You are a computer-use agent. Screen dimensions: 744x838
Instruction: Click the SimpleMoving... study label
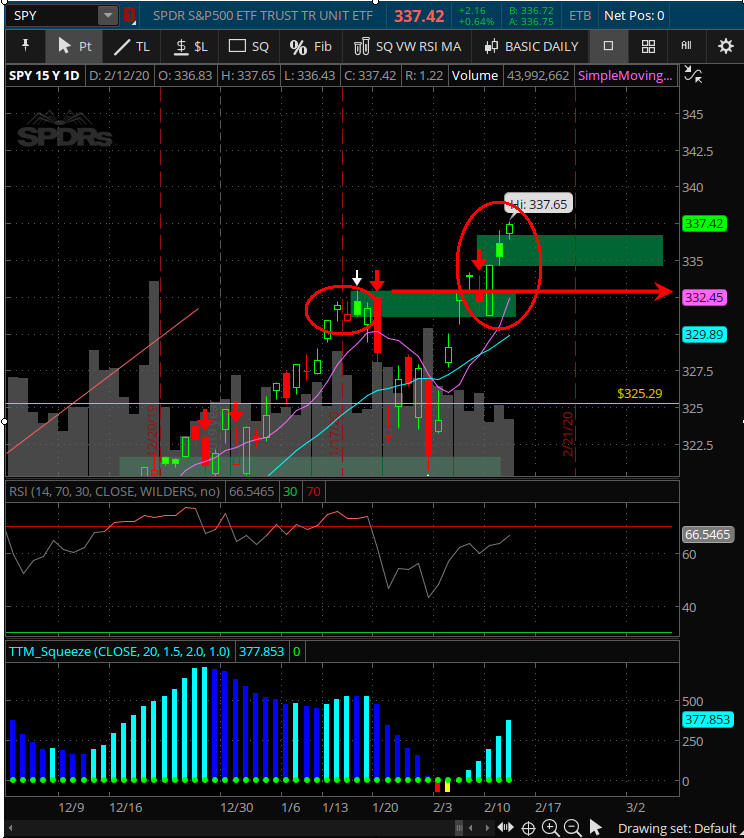625,75
